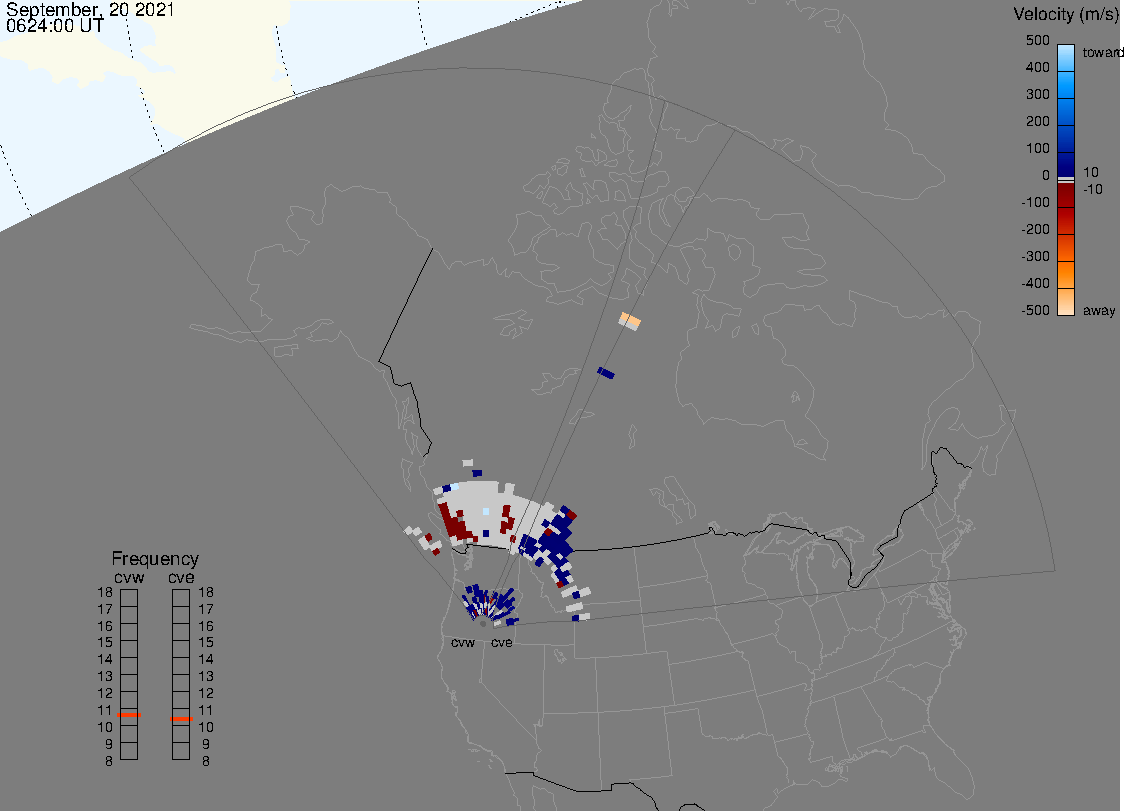Select the lightest blue 400–500 velocity swatch
Image resolution: width=1124 pixels, height=811 pixels.
click(1066, 58)
